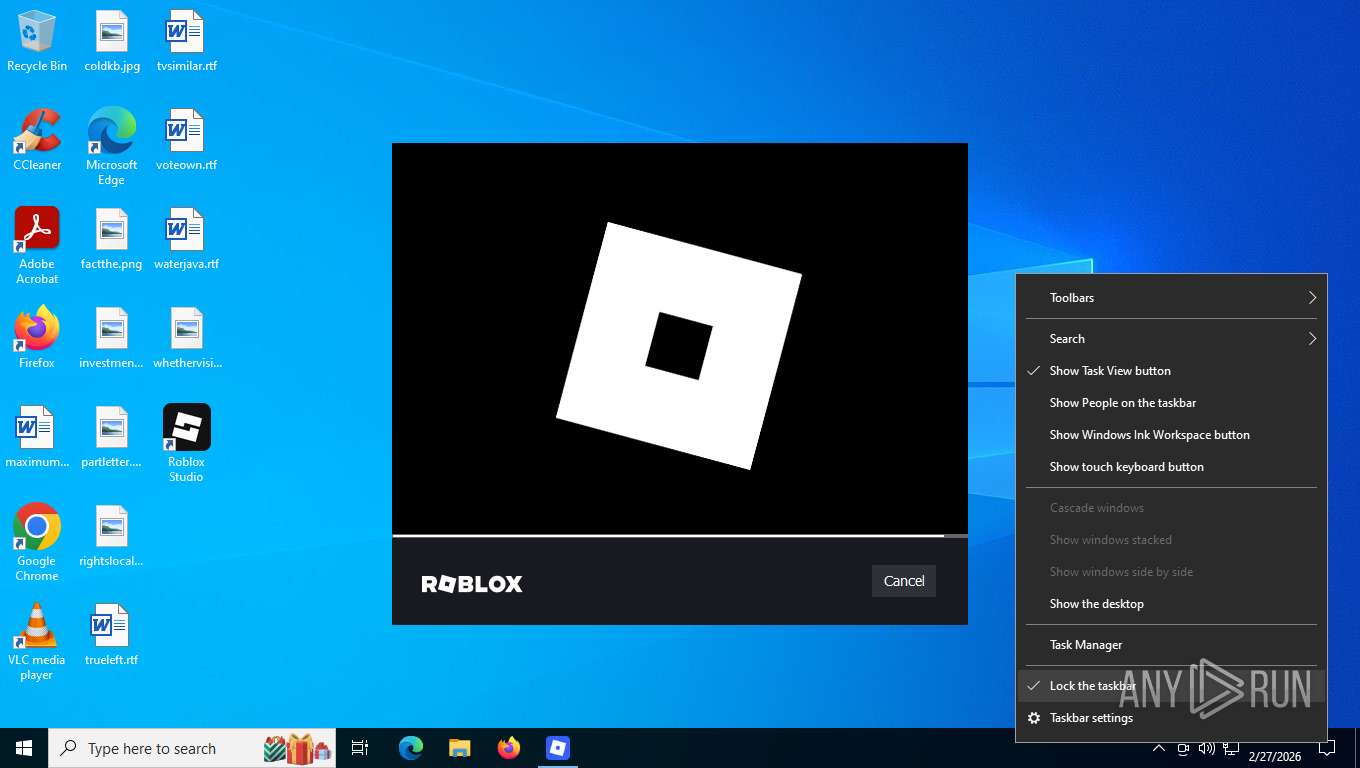Switch to Roblox taskbar app icon
This screenshot has width=1360, height=768.
[x=558, y=748]
